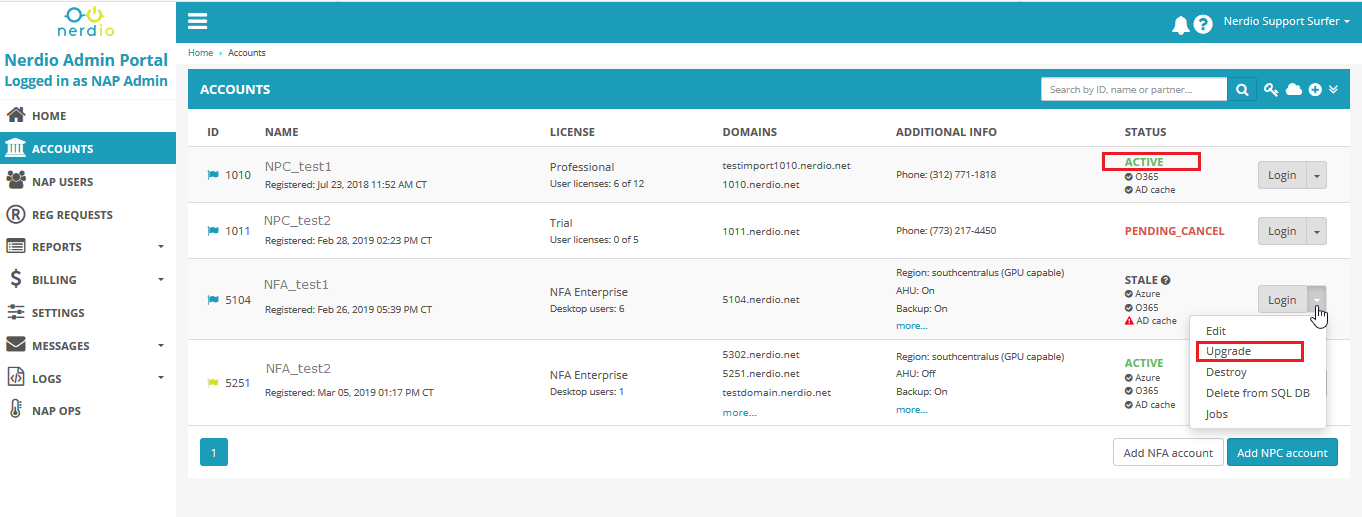Click more link in NFA_test2 additional info

click(911, 409)
